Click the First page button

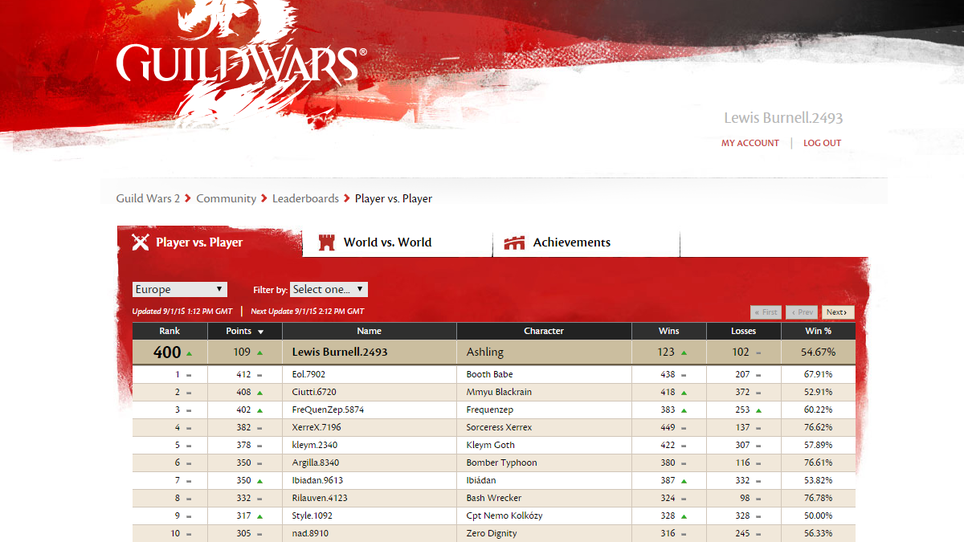pyautogui.click(x=766, y=312)
